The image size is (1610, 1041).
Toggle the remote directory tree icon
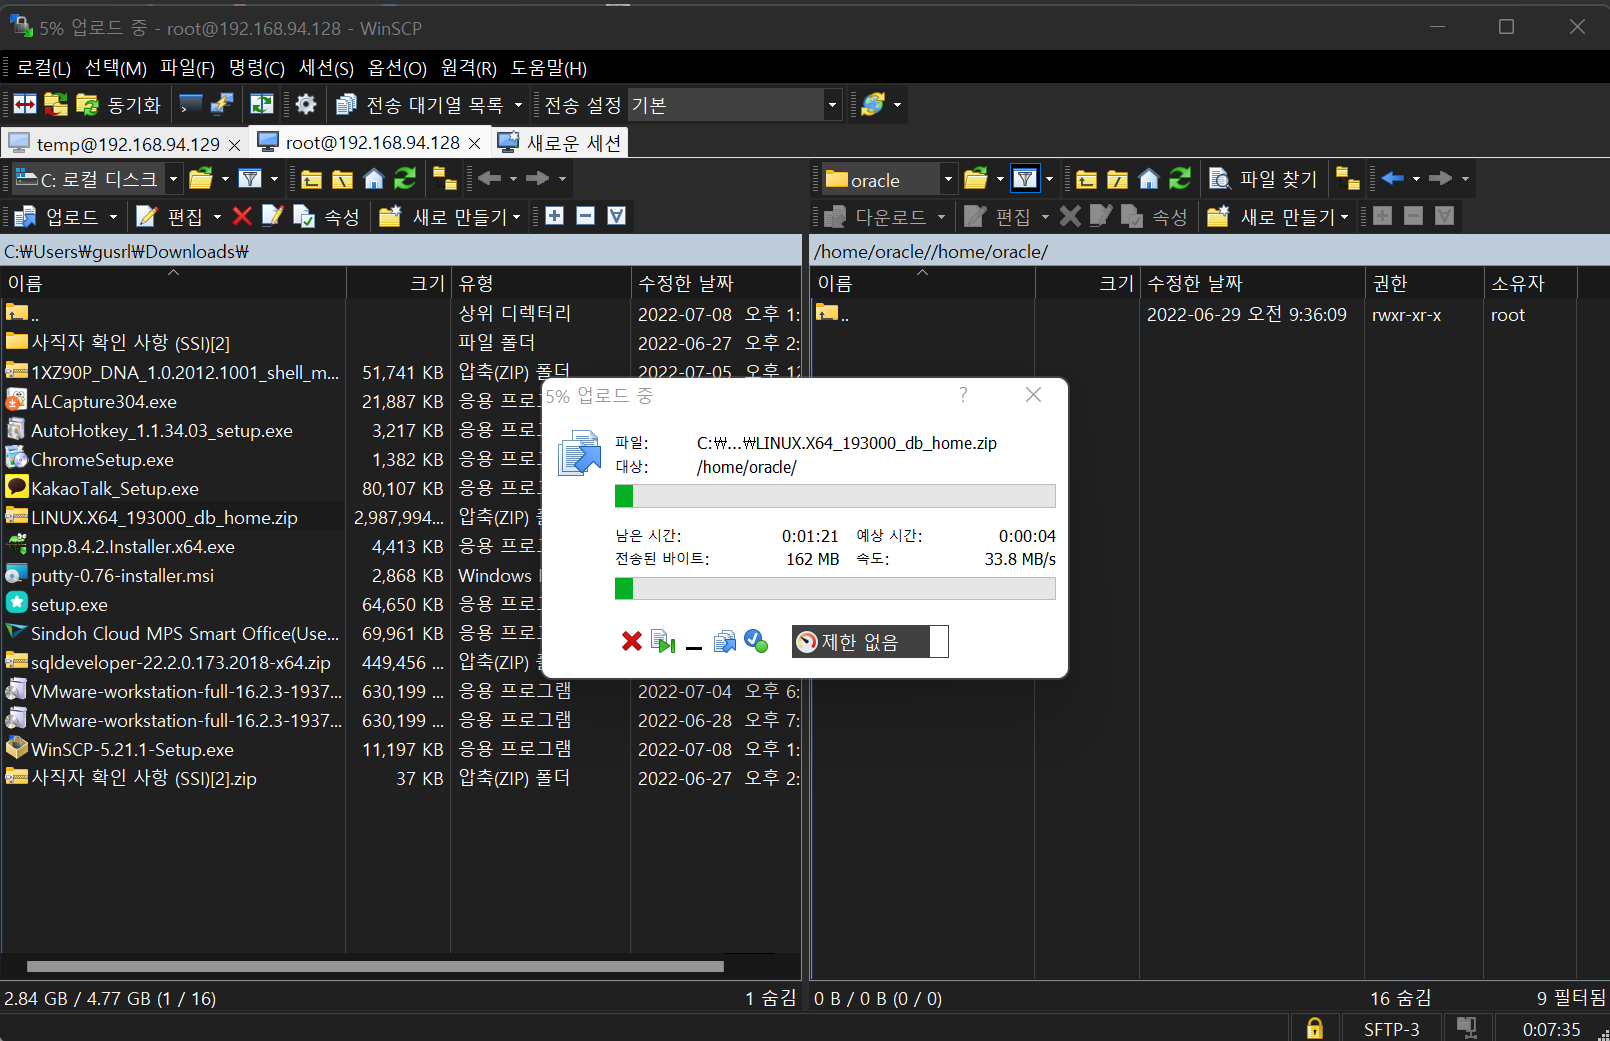coord(1348,179)
